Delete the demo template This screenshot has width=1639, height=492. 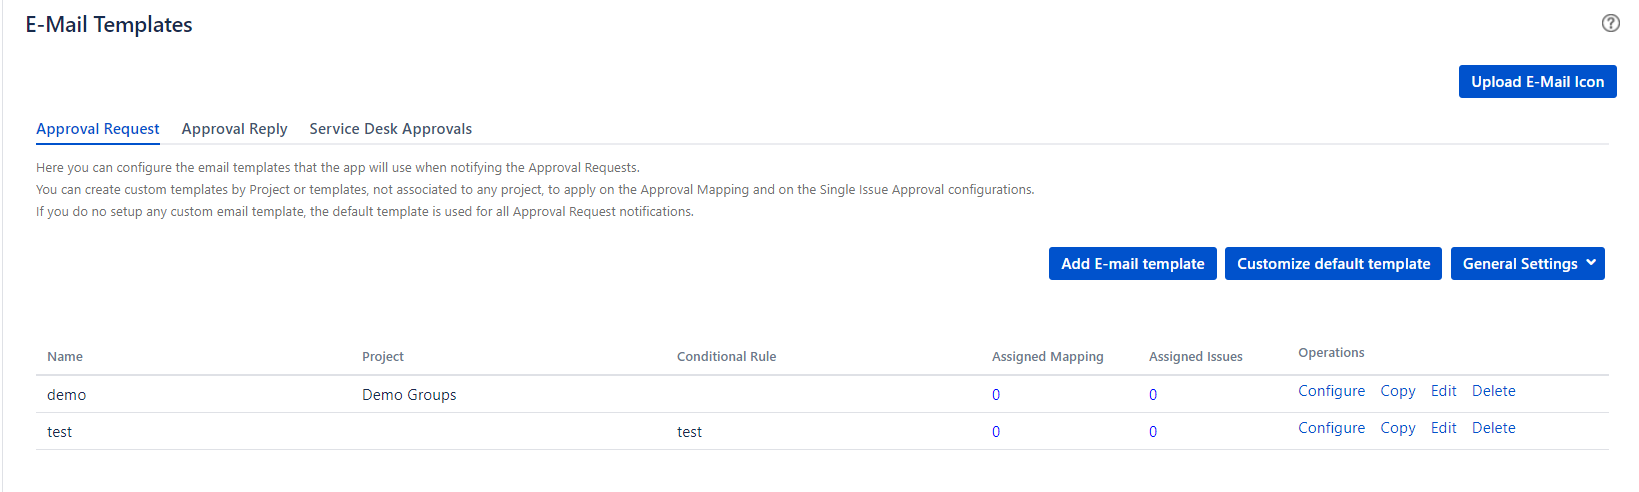pos(1493,391)
